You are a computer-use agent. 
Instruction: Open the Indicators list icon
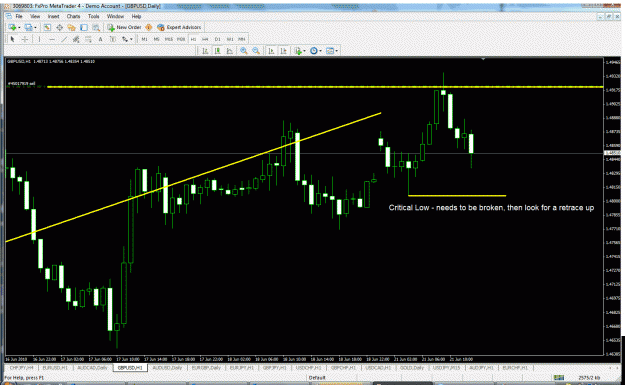coord(298,51)
